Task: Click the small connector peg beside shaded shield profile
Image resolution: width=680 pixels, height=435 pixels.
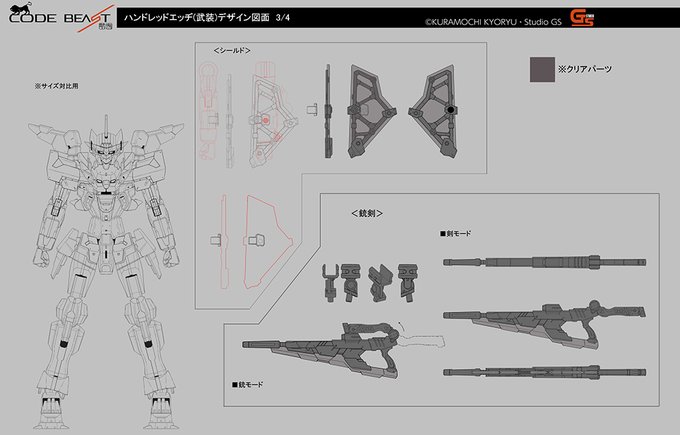Action: point(312,109)
